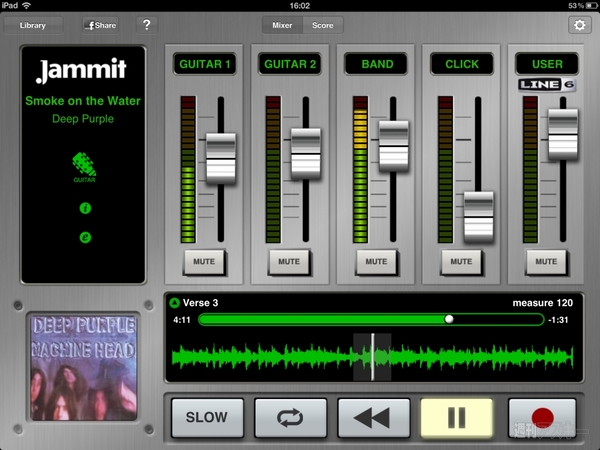Mute the GUITAR 1 channel
Screen dimensions: 600x450
click(x=204, y=262)
